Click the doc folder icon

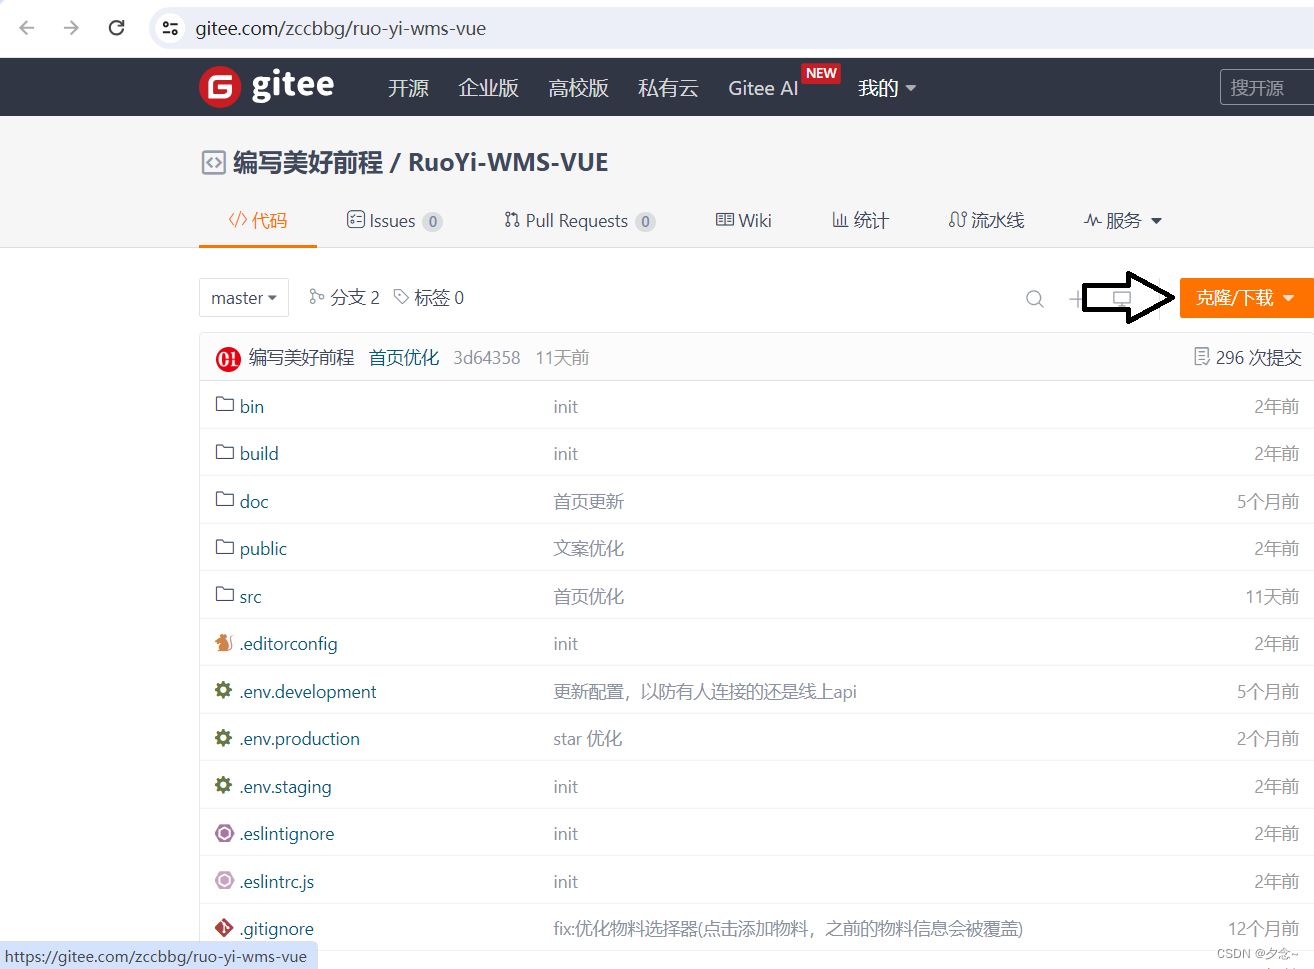pyautogui.click(x=225, y=500)
